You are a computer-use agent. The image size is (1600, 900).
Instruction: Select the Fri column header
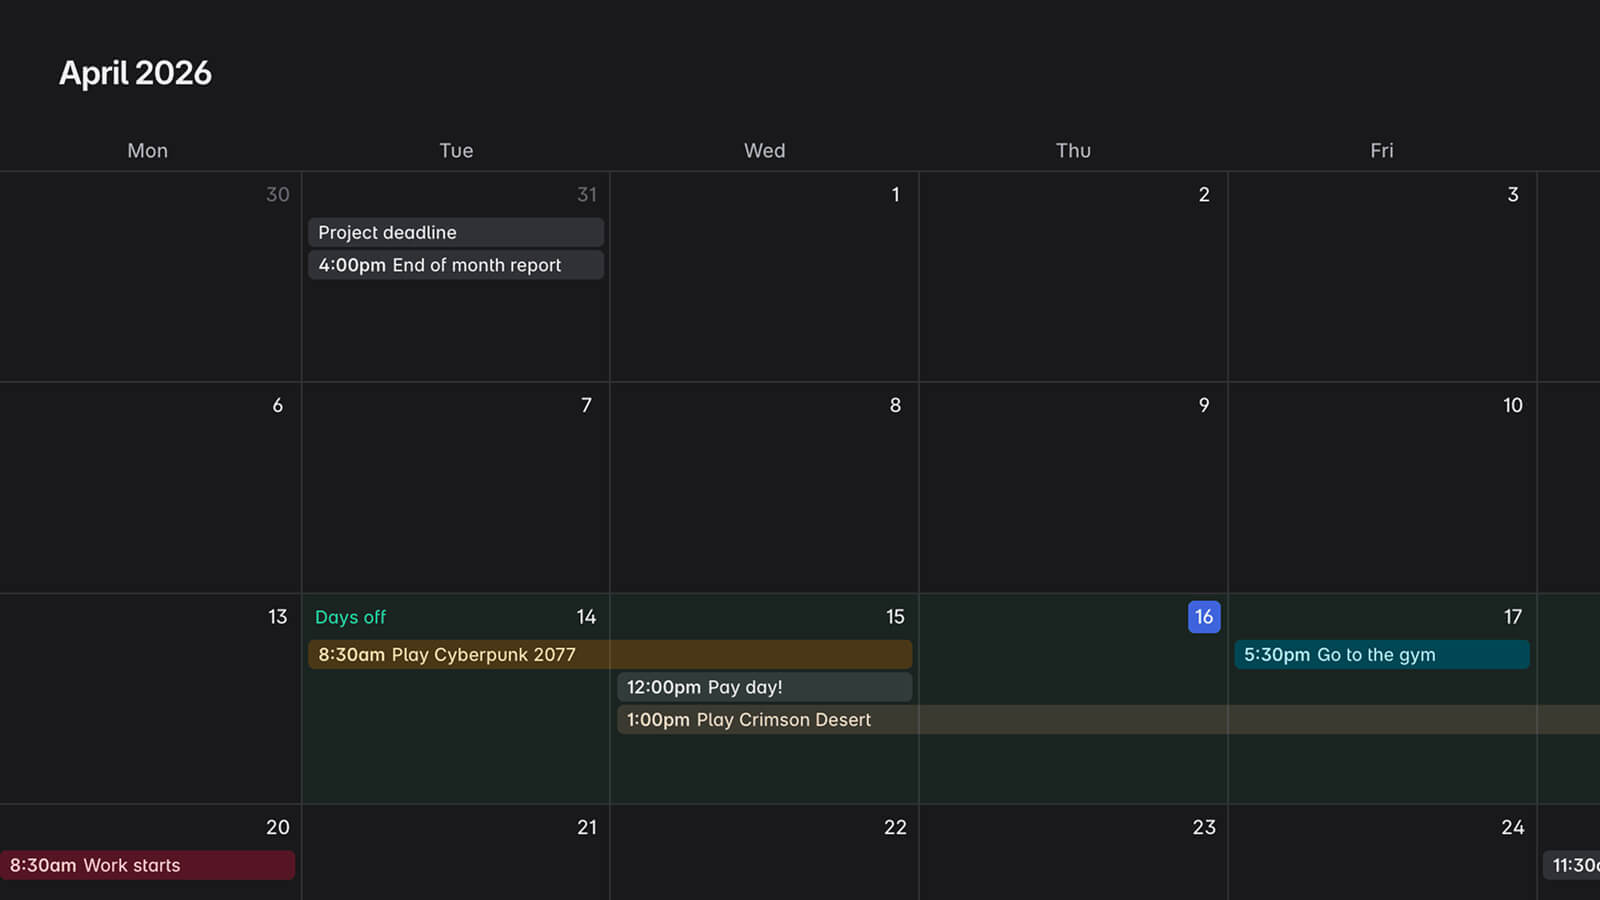click(1382, 150)
